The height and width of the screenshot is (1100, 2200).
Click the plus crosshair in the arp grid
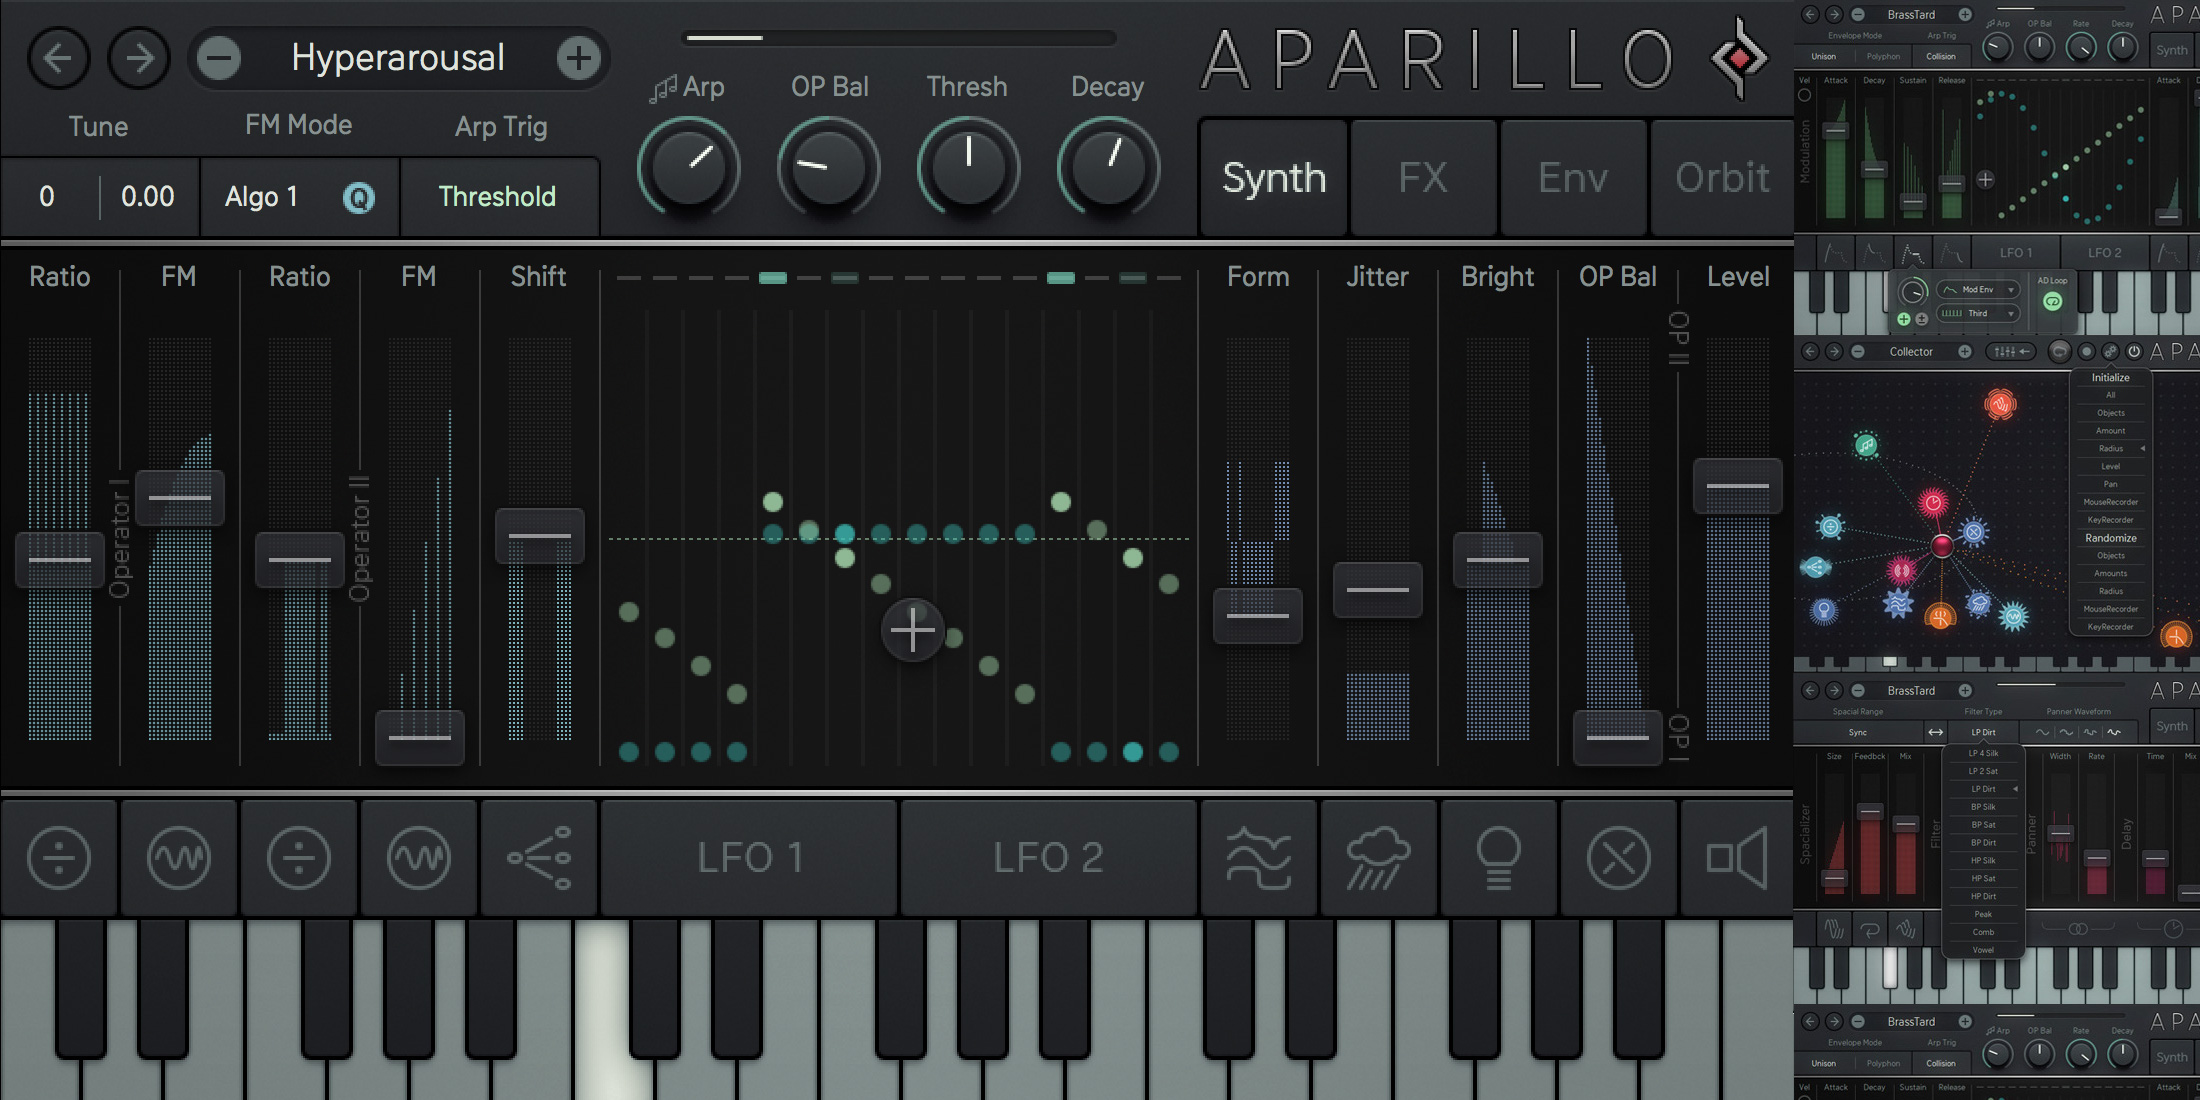click(x=912, y=630)
